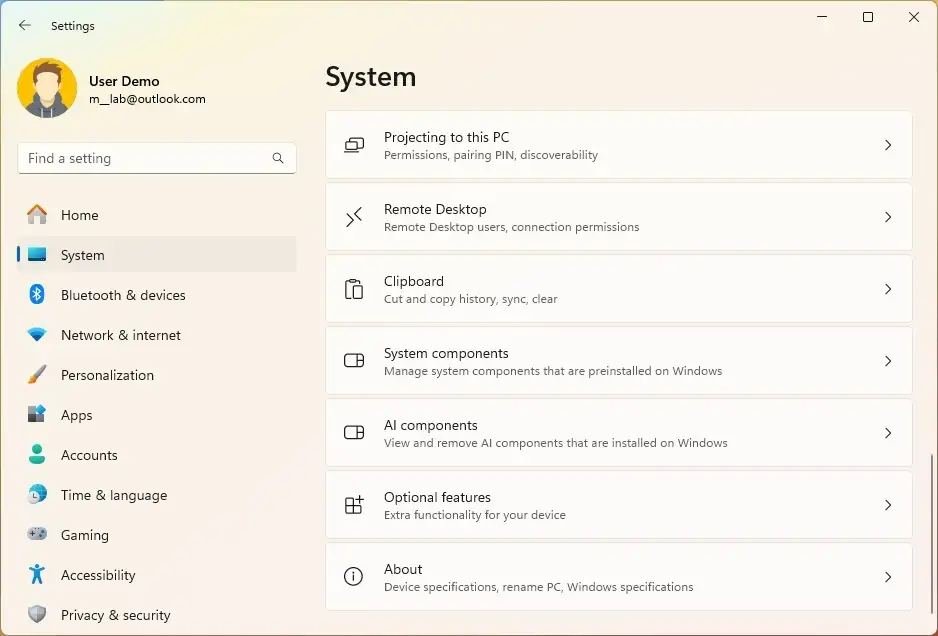Click the Network & internet globe icon
This screenshot has height=636, width=938.
[38, 335]
